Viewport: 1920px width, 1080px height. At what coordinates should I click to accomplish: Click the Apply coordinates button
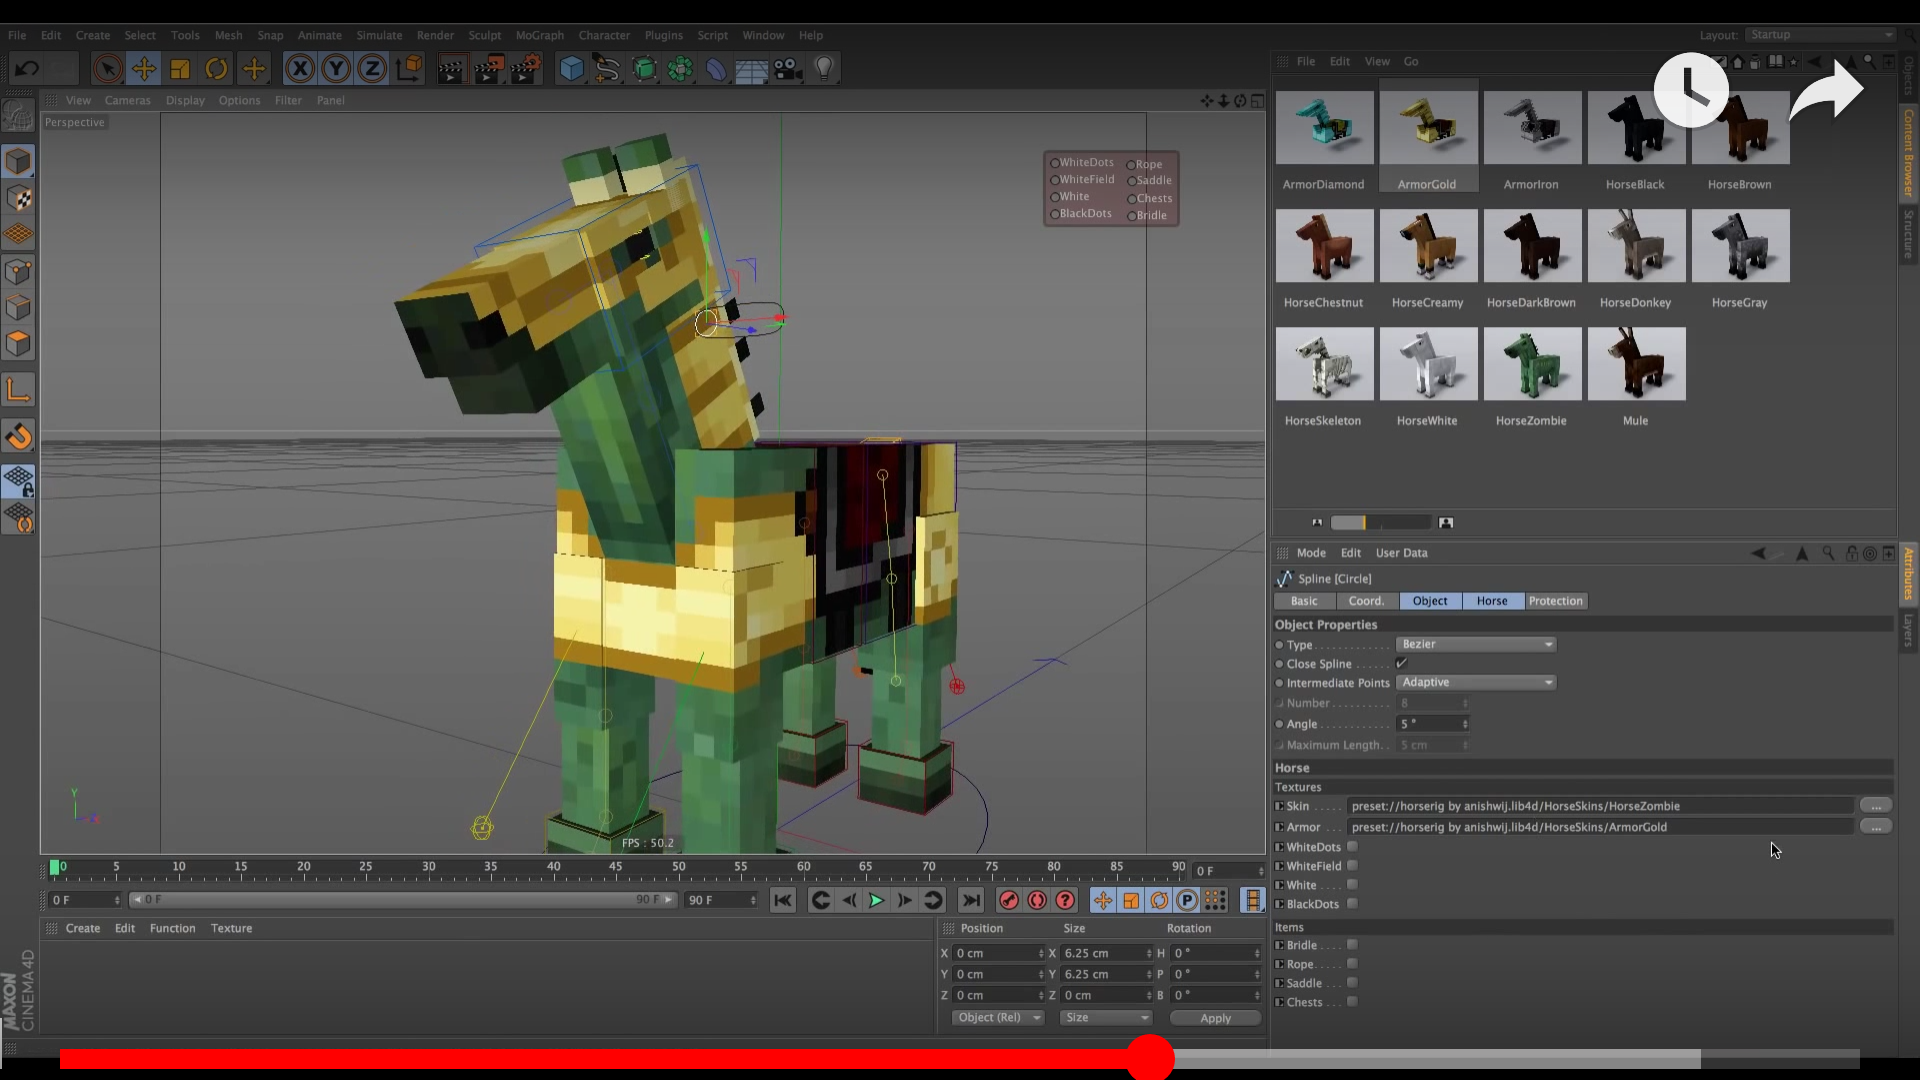1215,1018
